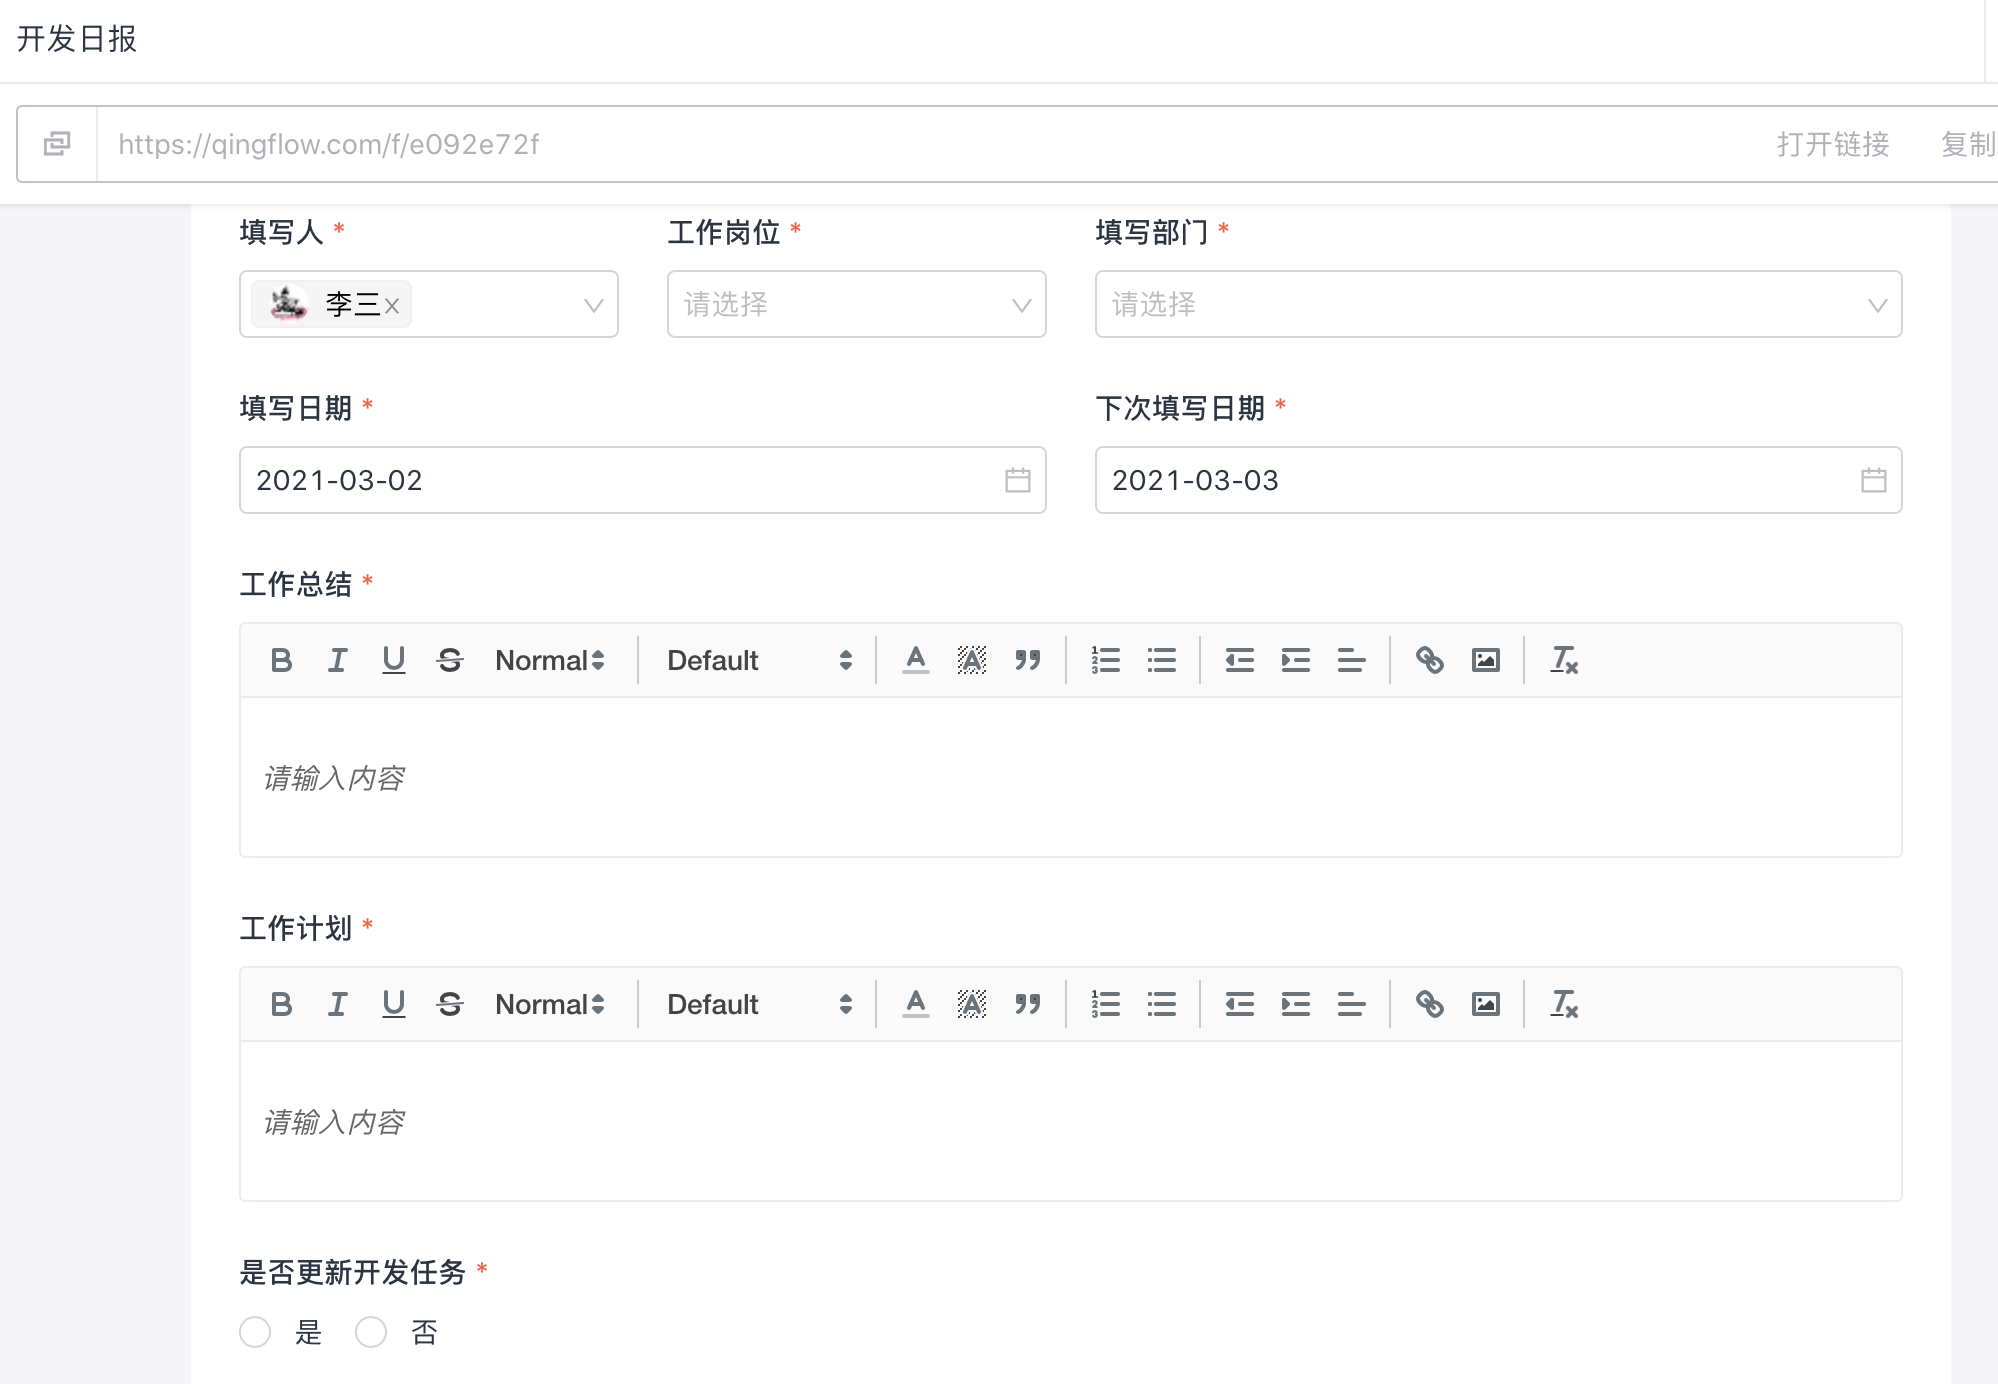Open Normal size dropdown in 工作总结 toolbar
Image resolution: width=1998 pixels, height=1384 pixels.
click(550, 660)
